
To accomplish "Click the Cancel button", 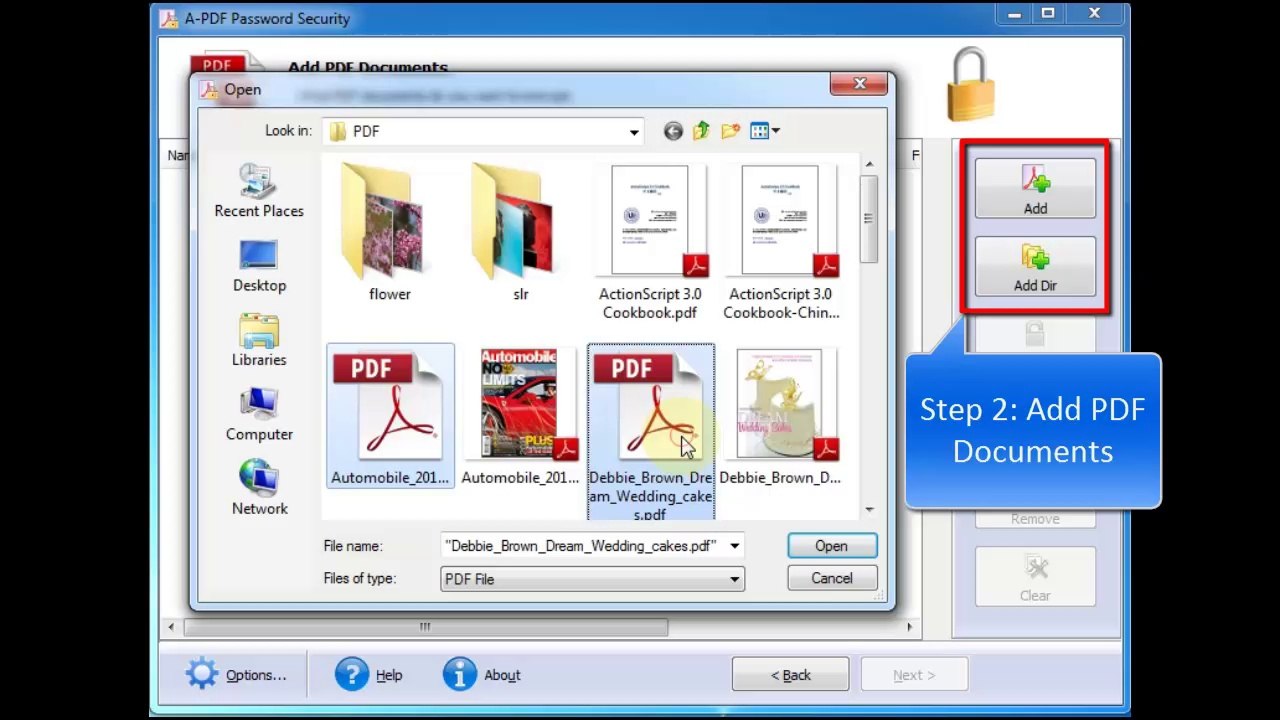I will click(832, 578).
